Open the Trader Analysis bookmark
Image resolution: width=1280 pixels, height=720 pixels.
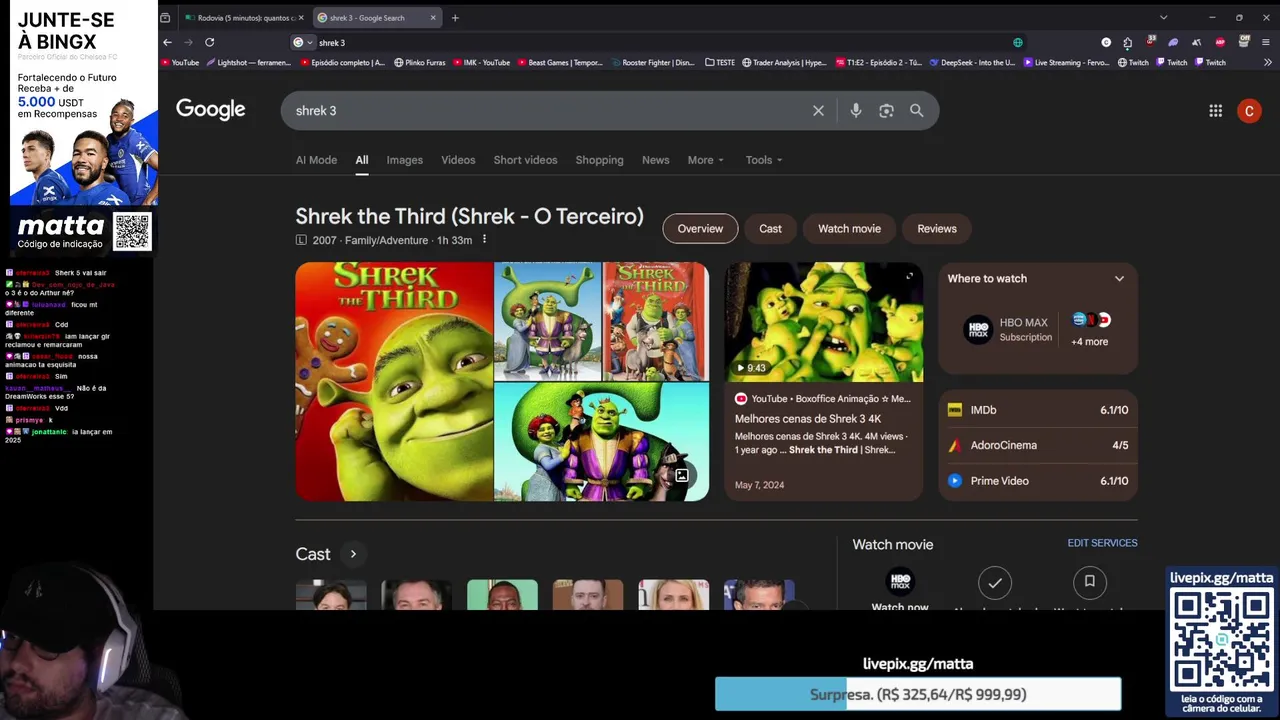(x=784, y=62)
